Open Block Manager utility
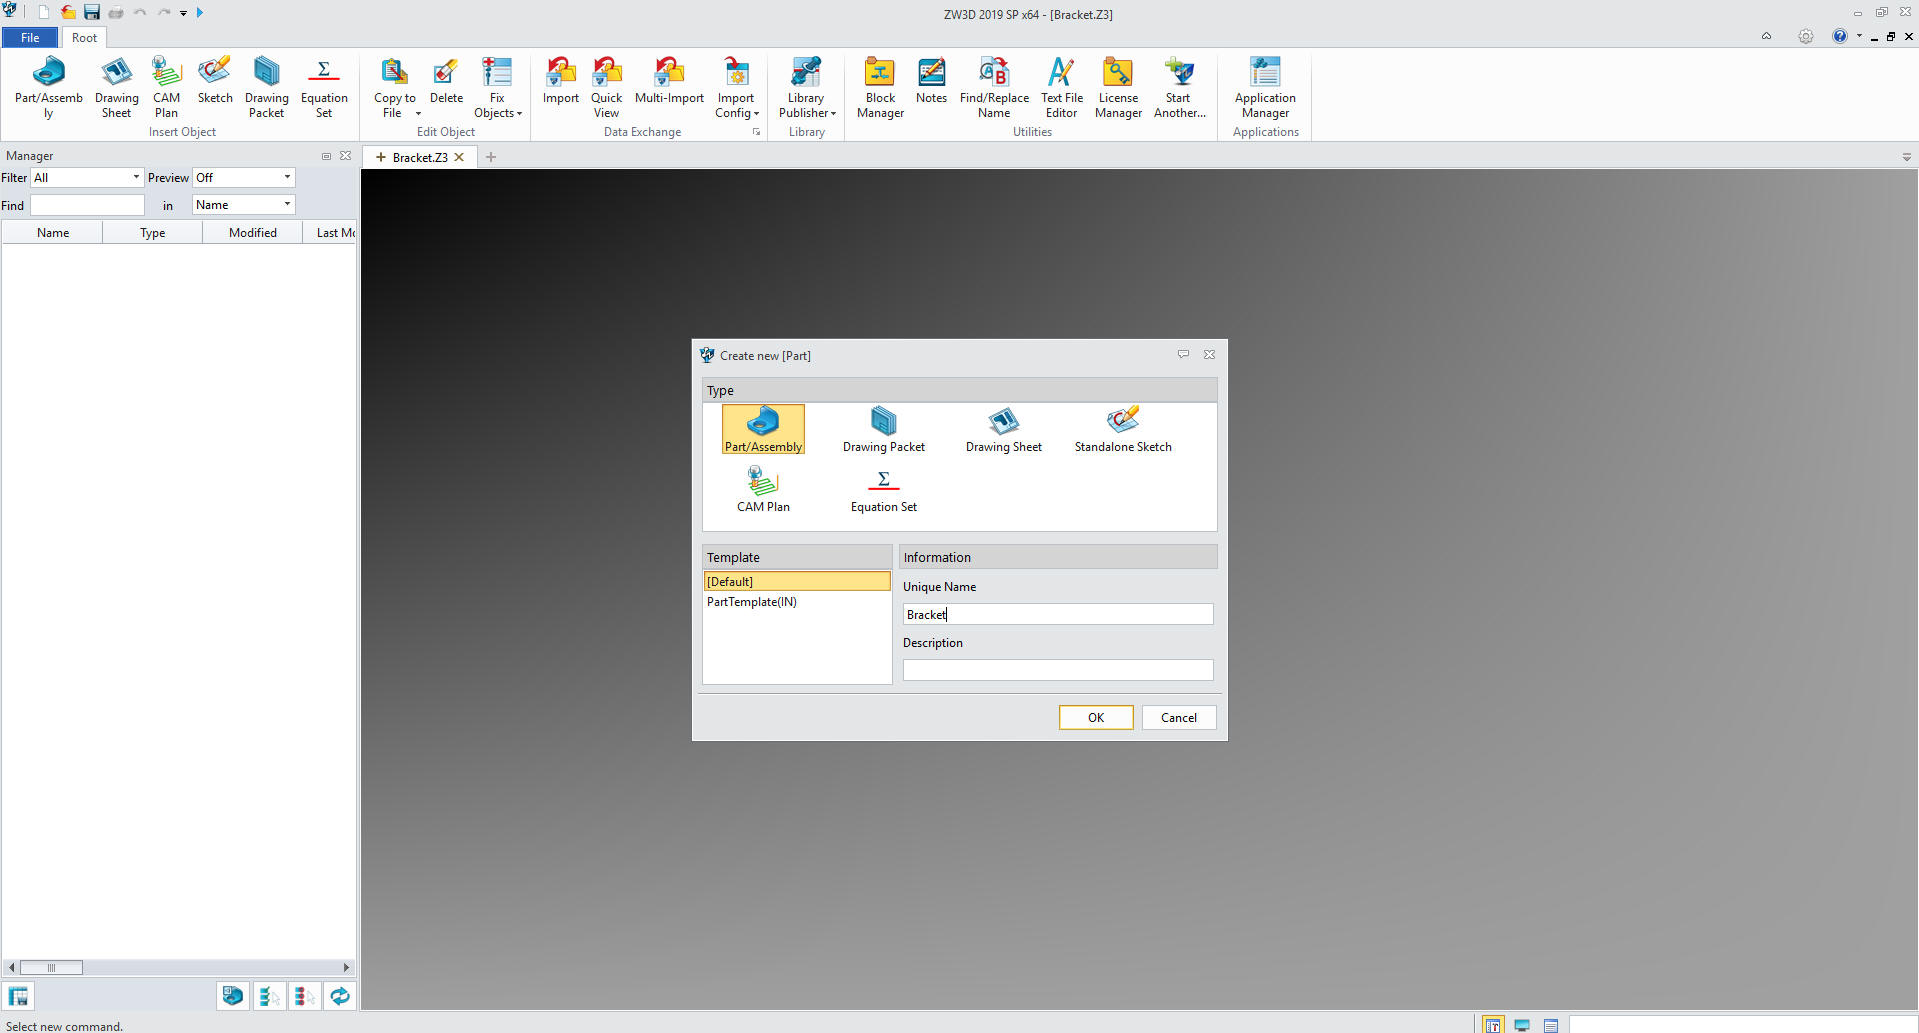 (880, 87)
